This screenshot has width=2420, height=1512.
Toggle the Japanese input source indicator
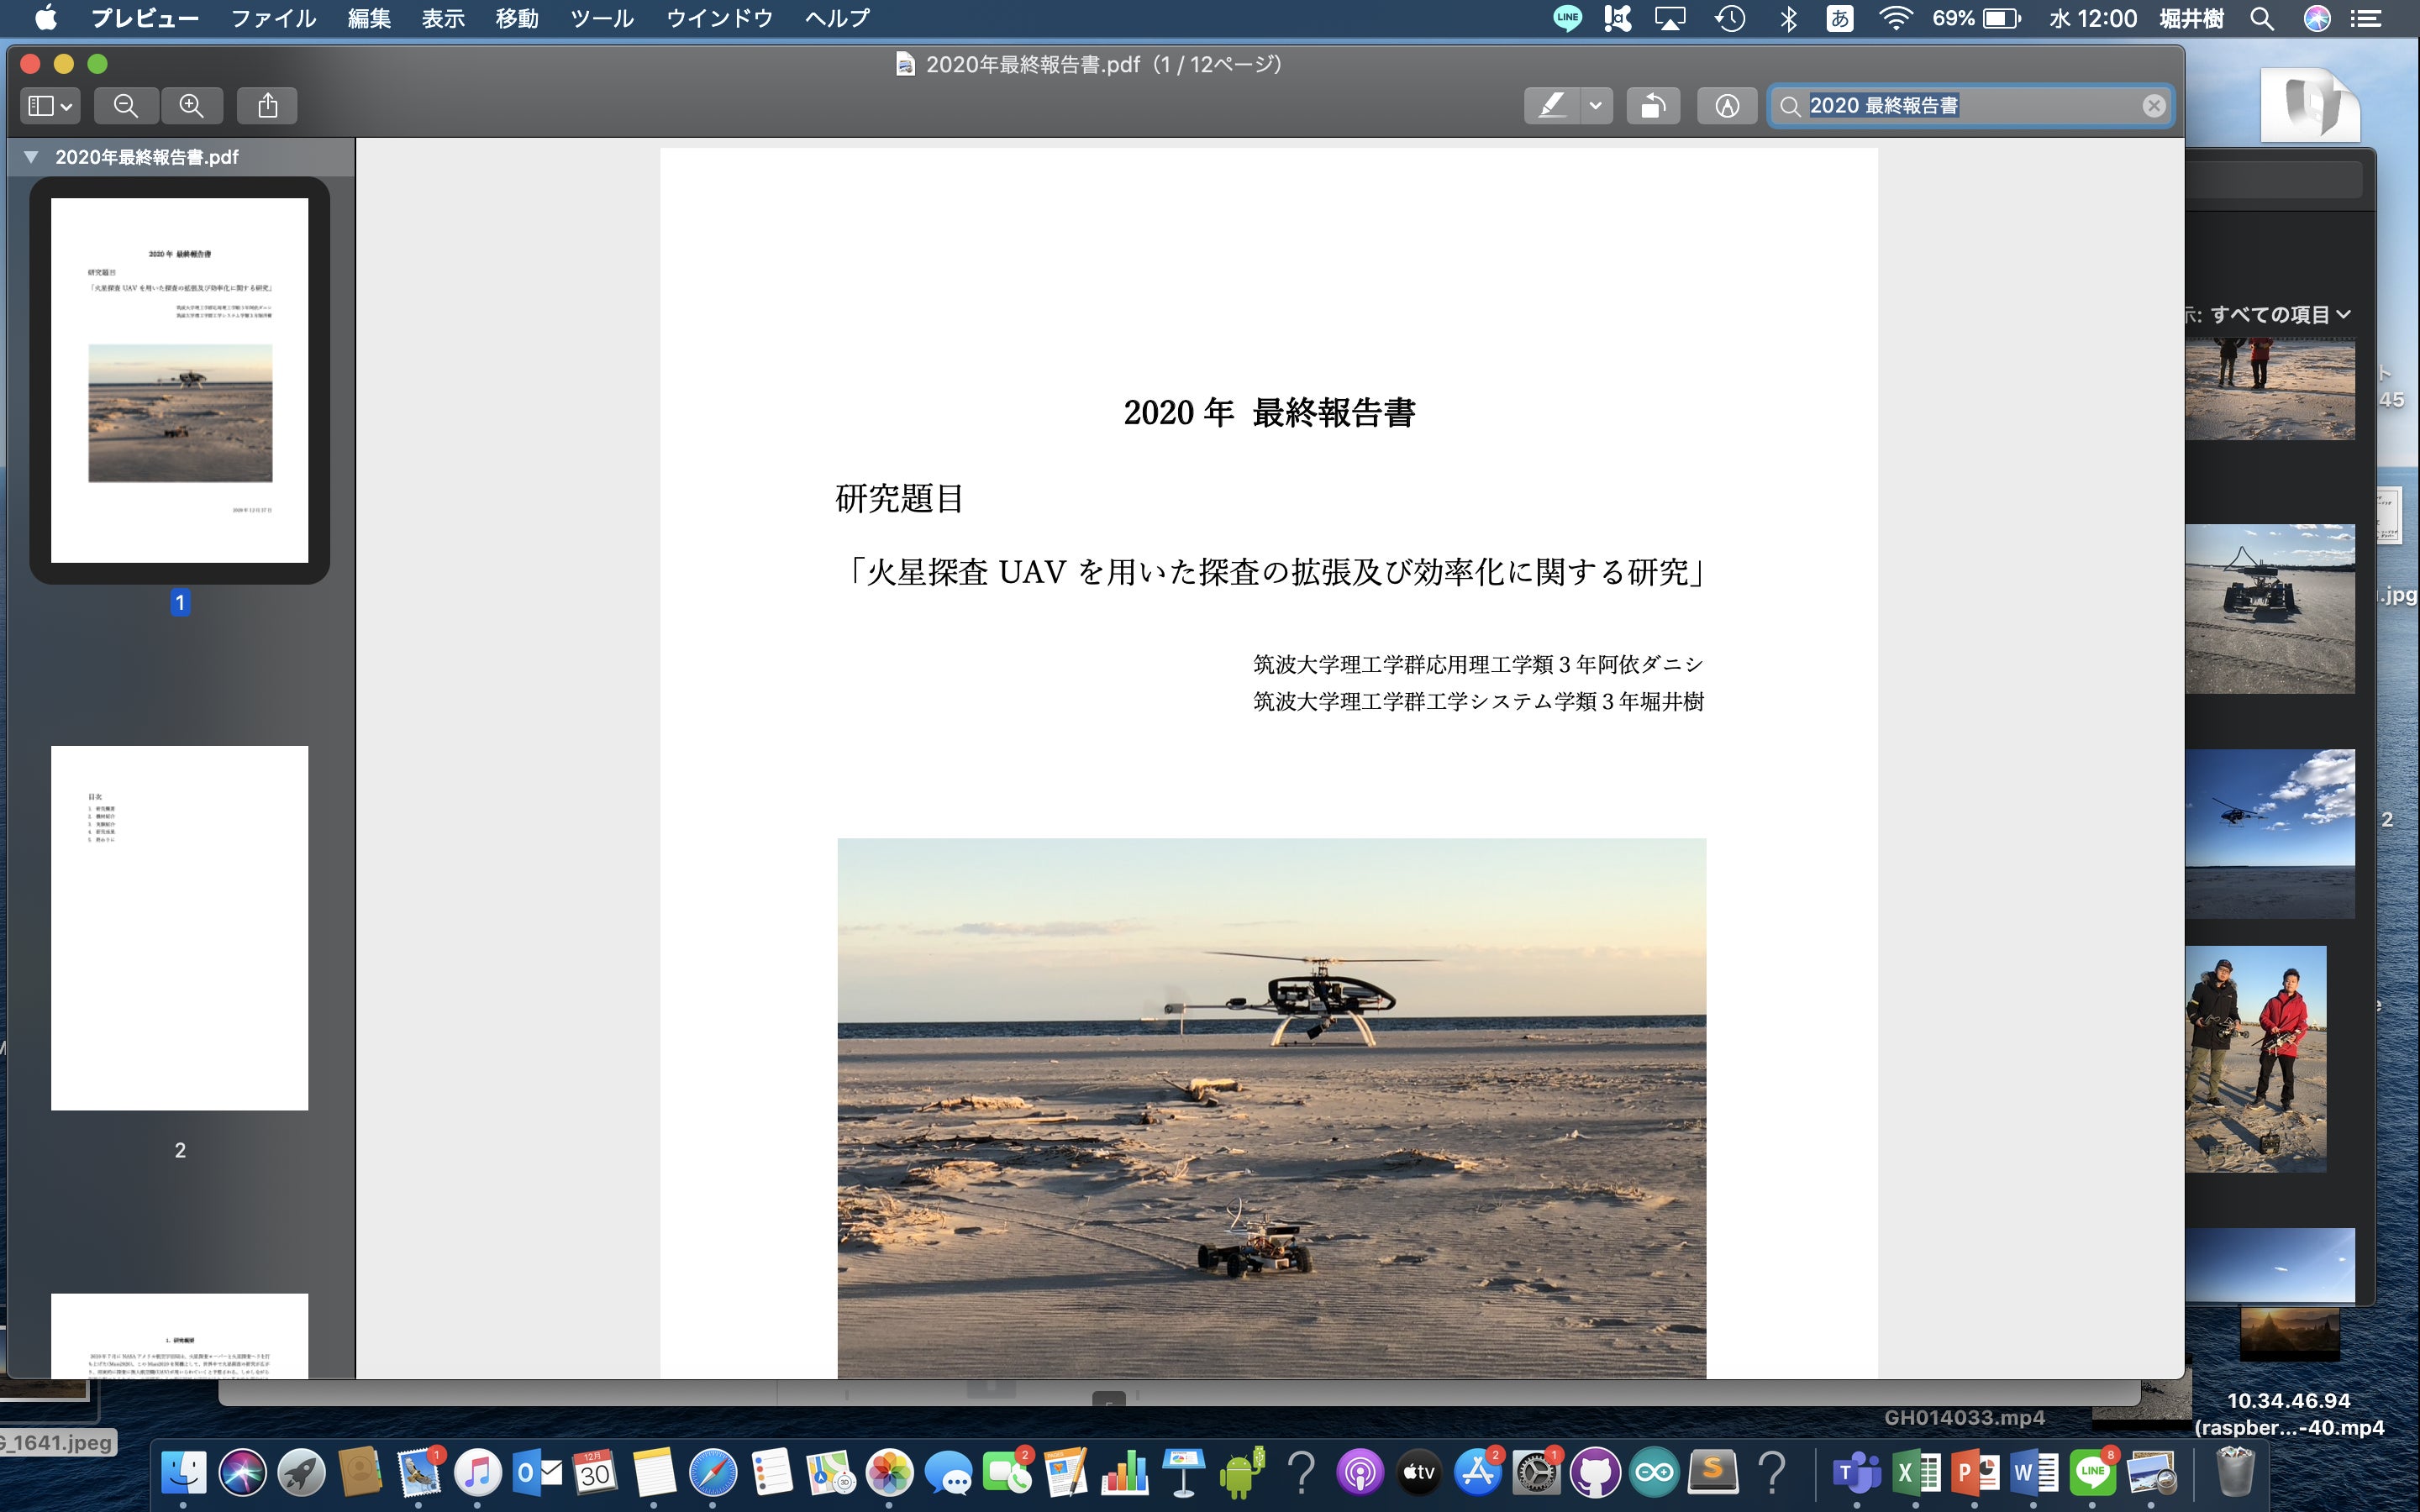coord(1839,18)
